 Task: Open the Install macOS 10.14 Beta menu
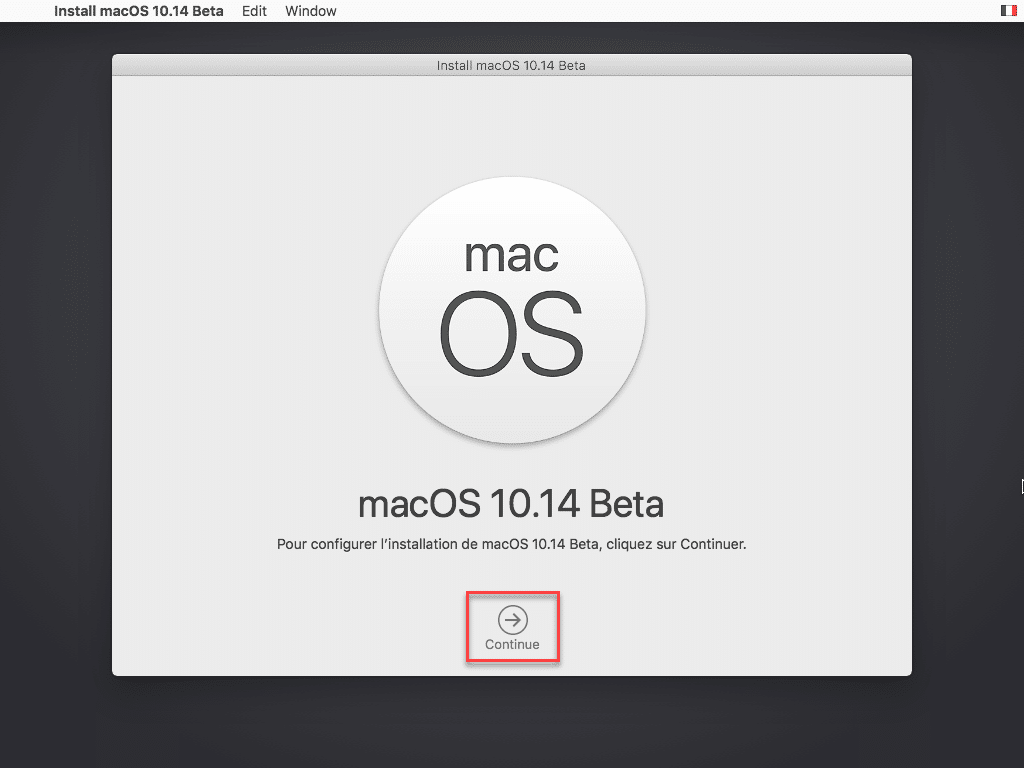tap(138, 11)
